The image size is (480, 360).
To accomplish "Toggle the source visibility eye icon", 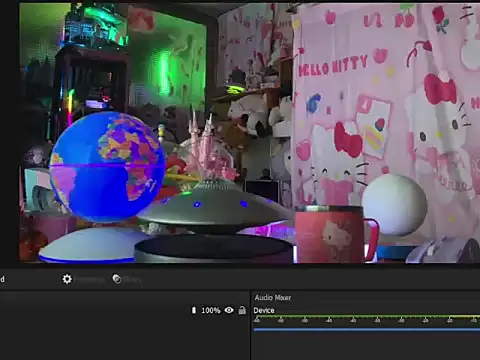I will coord(229,310).
